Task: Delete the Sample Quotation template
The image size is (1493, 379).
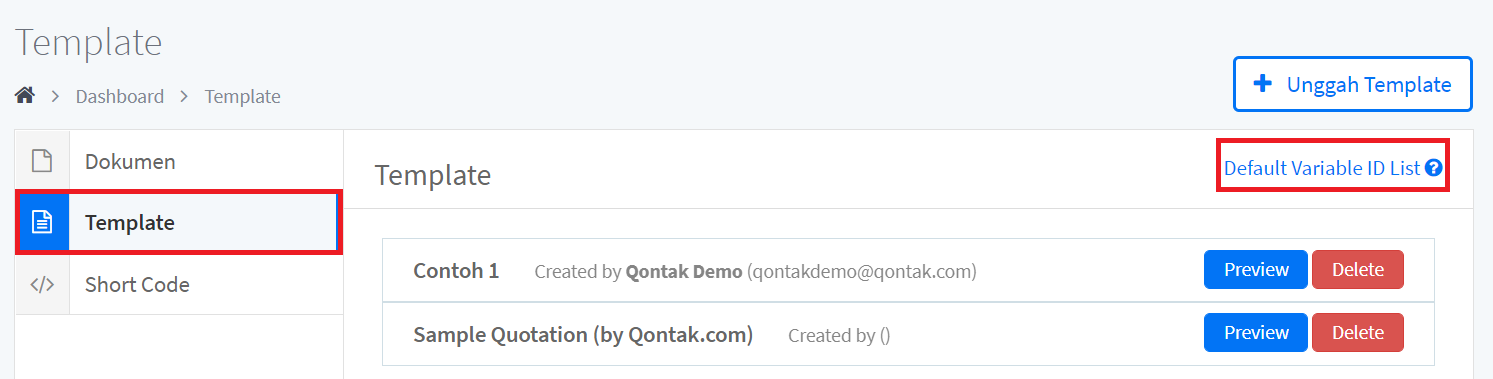Action: (x=1357, y=333)
